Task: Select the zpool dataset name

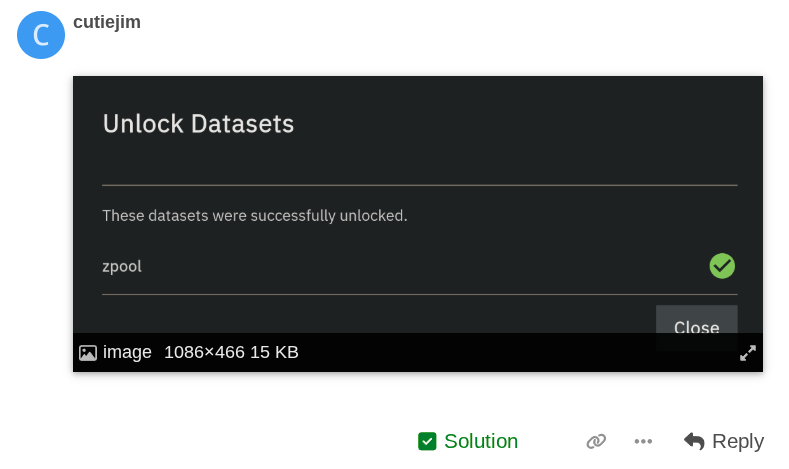Action: click(122, 266)
